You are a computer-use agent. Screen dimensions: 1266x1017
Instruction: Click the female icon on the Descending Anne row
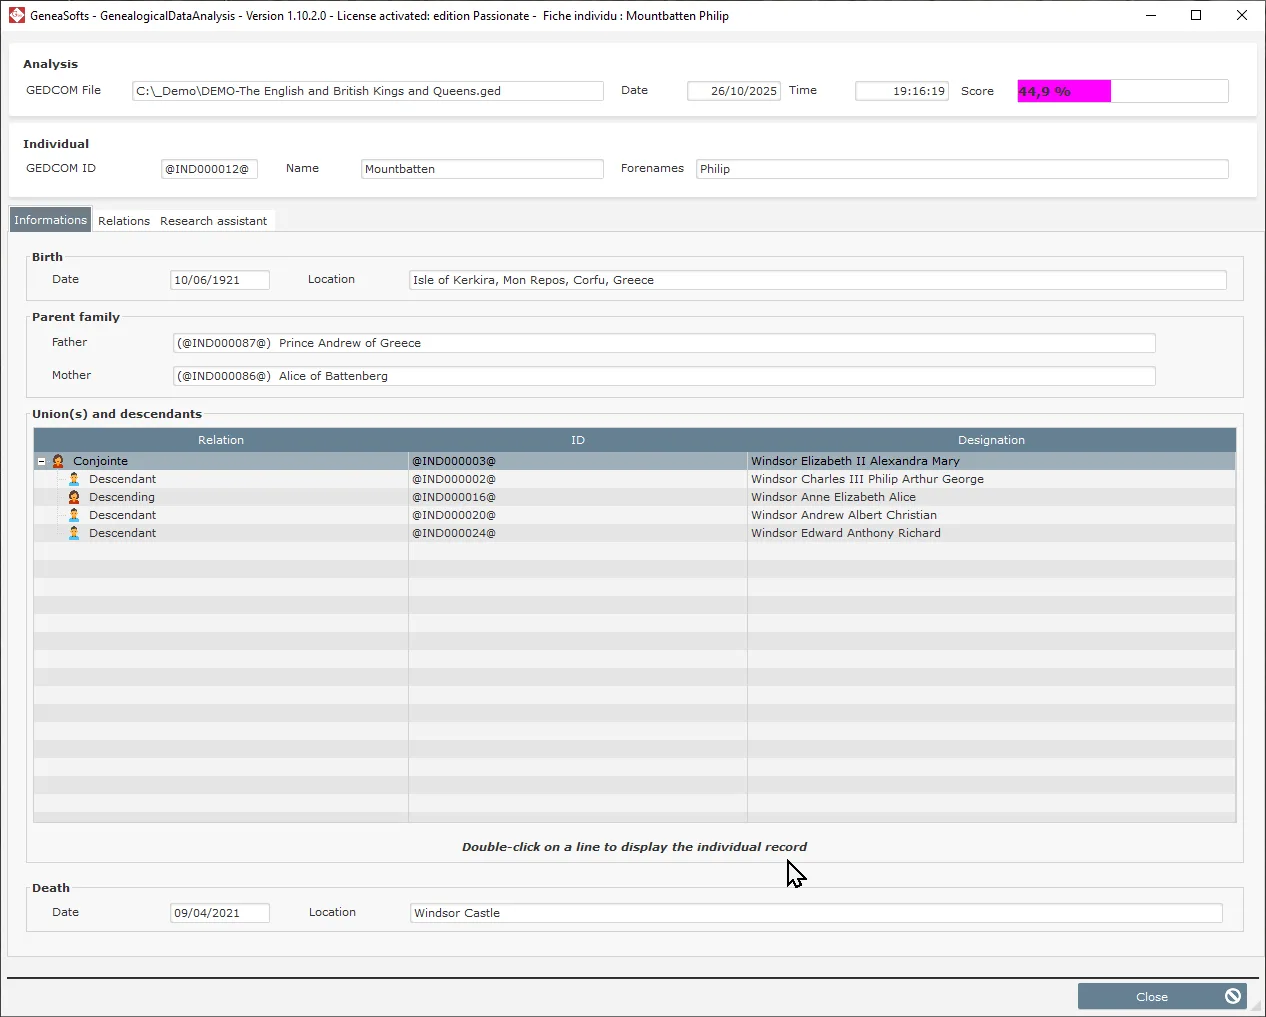point(72,497)
